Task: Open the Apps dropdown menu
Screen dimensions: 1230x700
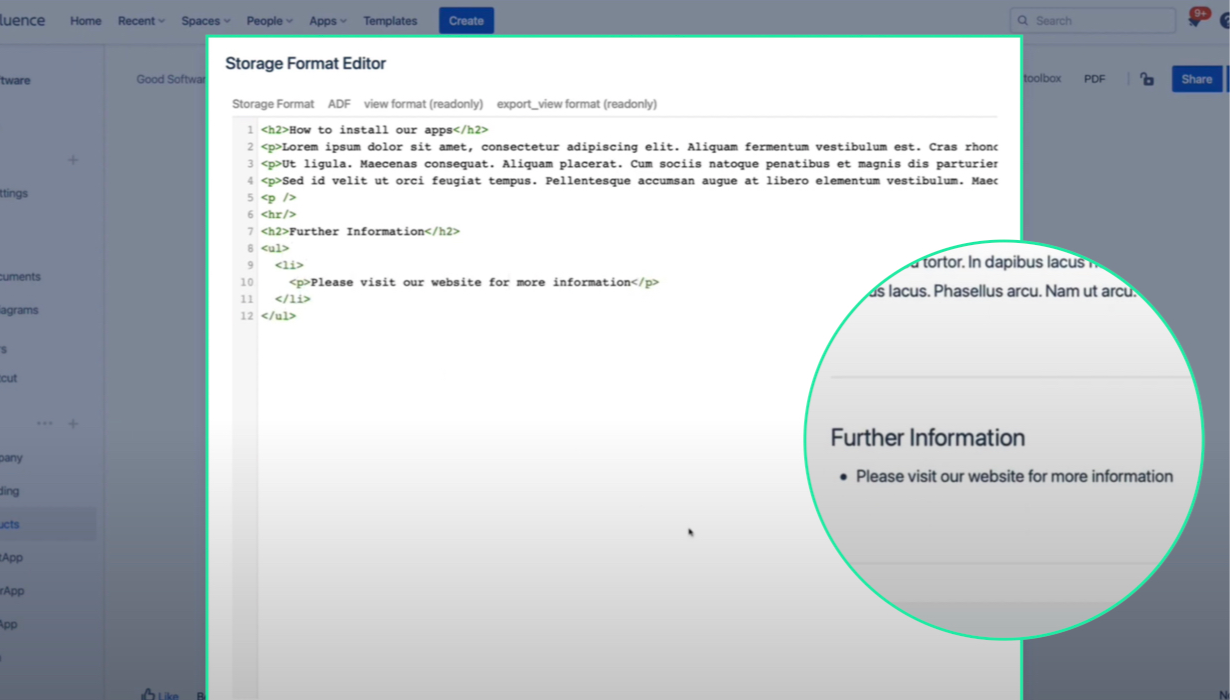Action: [x=328, y=20]
